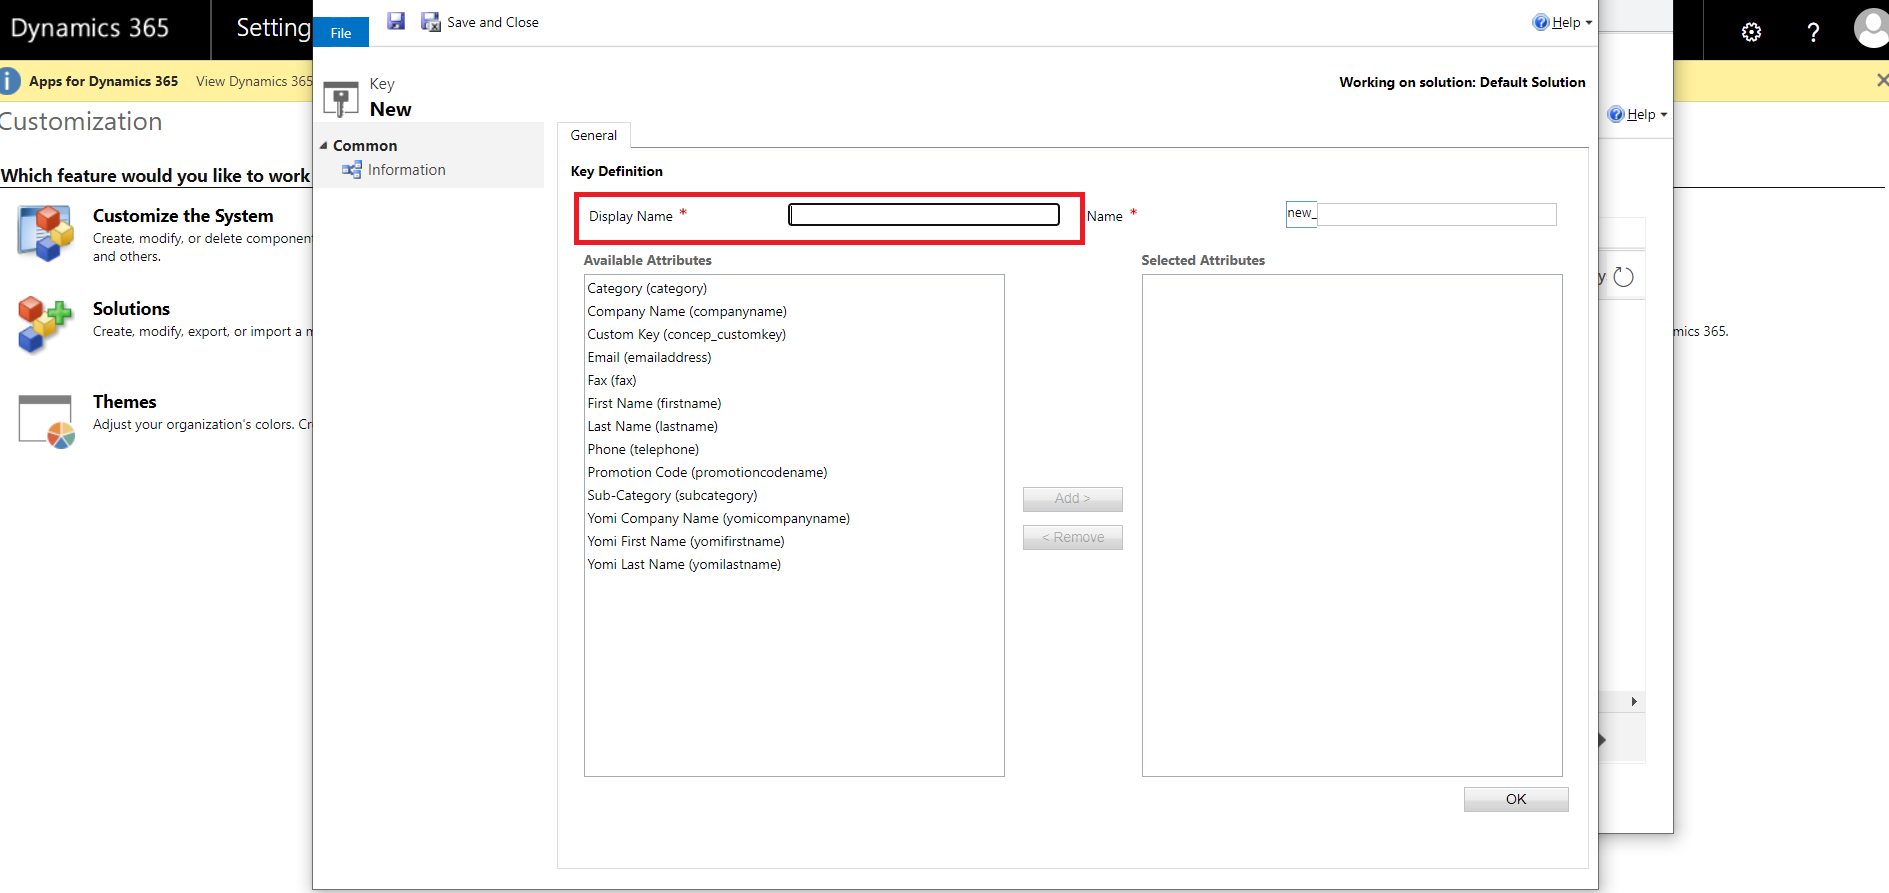Collapse the Common section

[x=323, y=146]
